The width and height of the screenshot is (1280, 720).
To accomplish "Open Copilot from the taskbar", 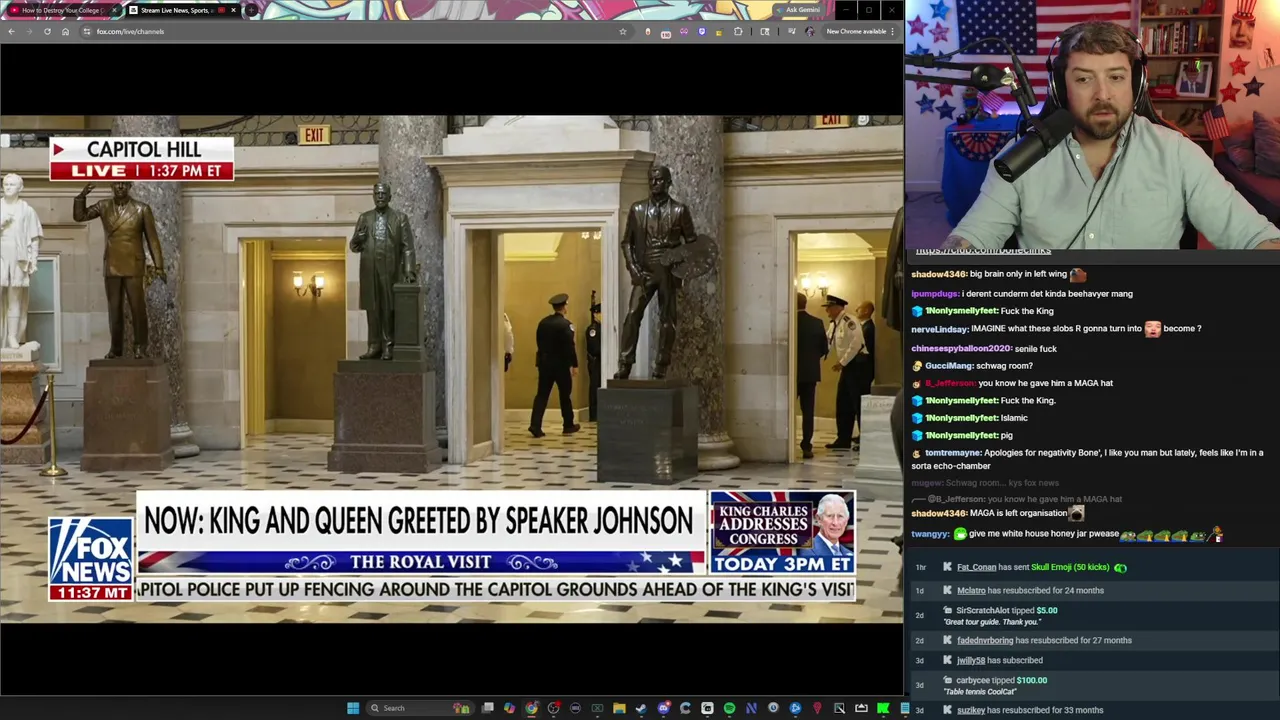I will 510,708.
